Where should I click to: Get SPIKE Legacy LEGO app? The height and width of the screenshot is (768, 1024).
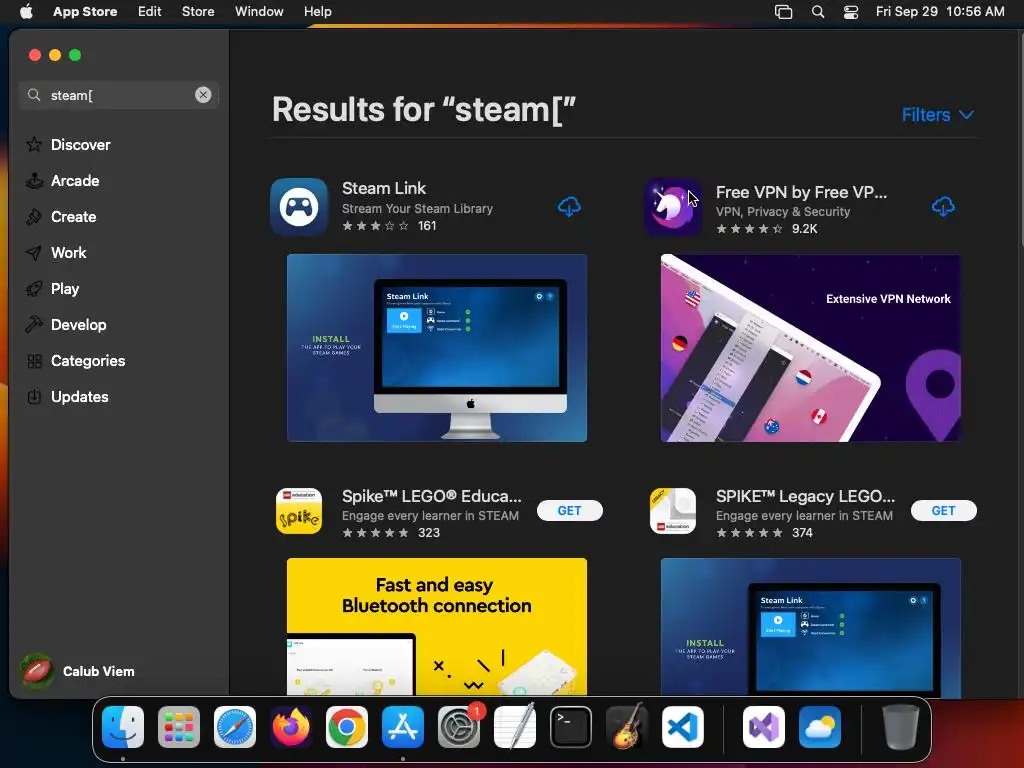click(943, 511)
